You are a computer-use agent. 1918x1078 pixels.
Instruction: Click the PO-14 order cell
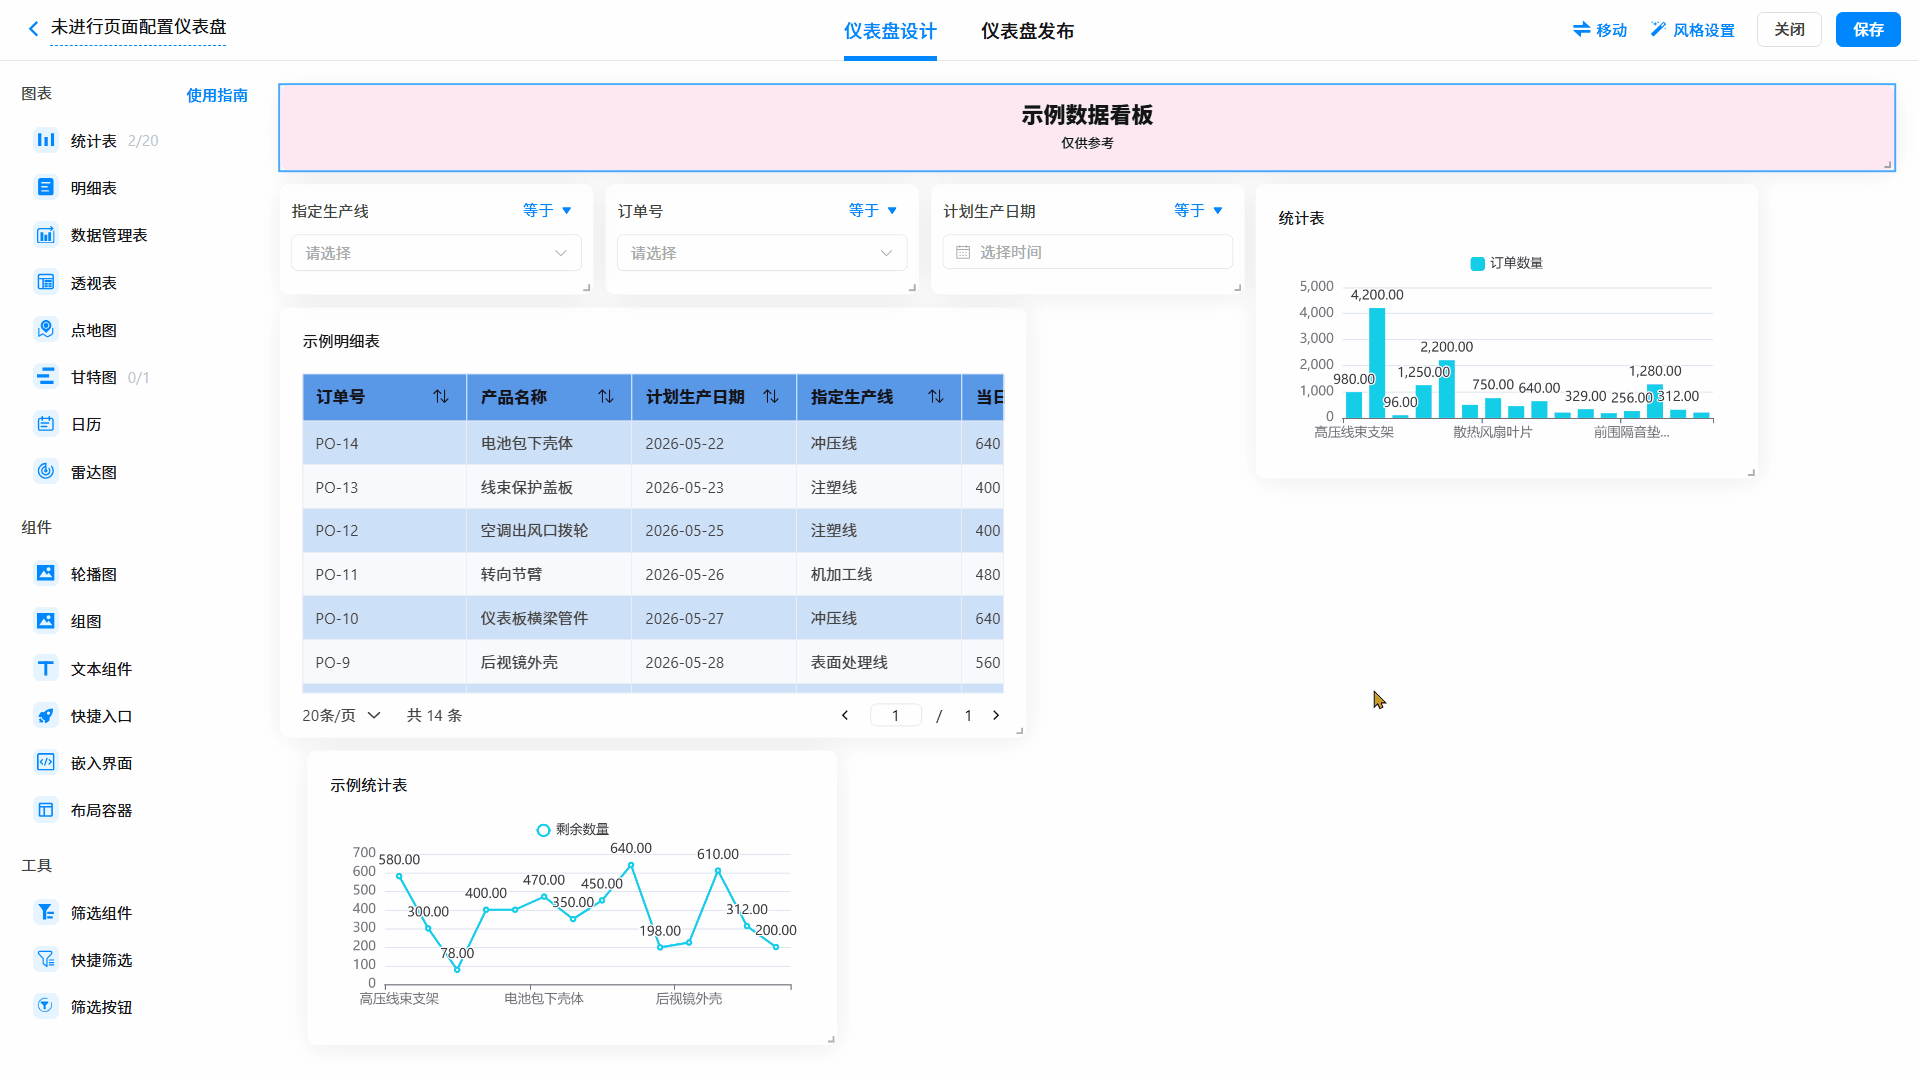[384, 443]
